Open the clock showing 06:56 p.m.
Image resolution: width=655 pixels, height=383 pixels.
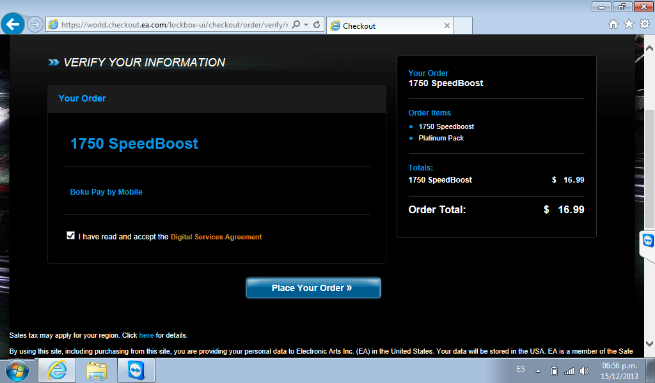(619, 371)
